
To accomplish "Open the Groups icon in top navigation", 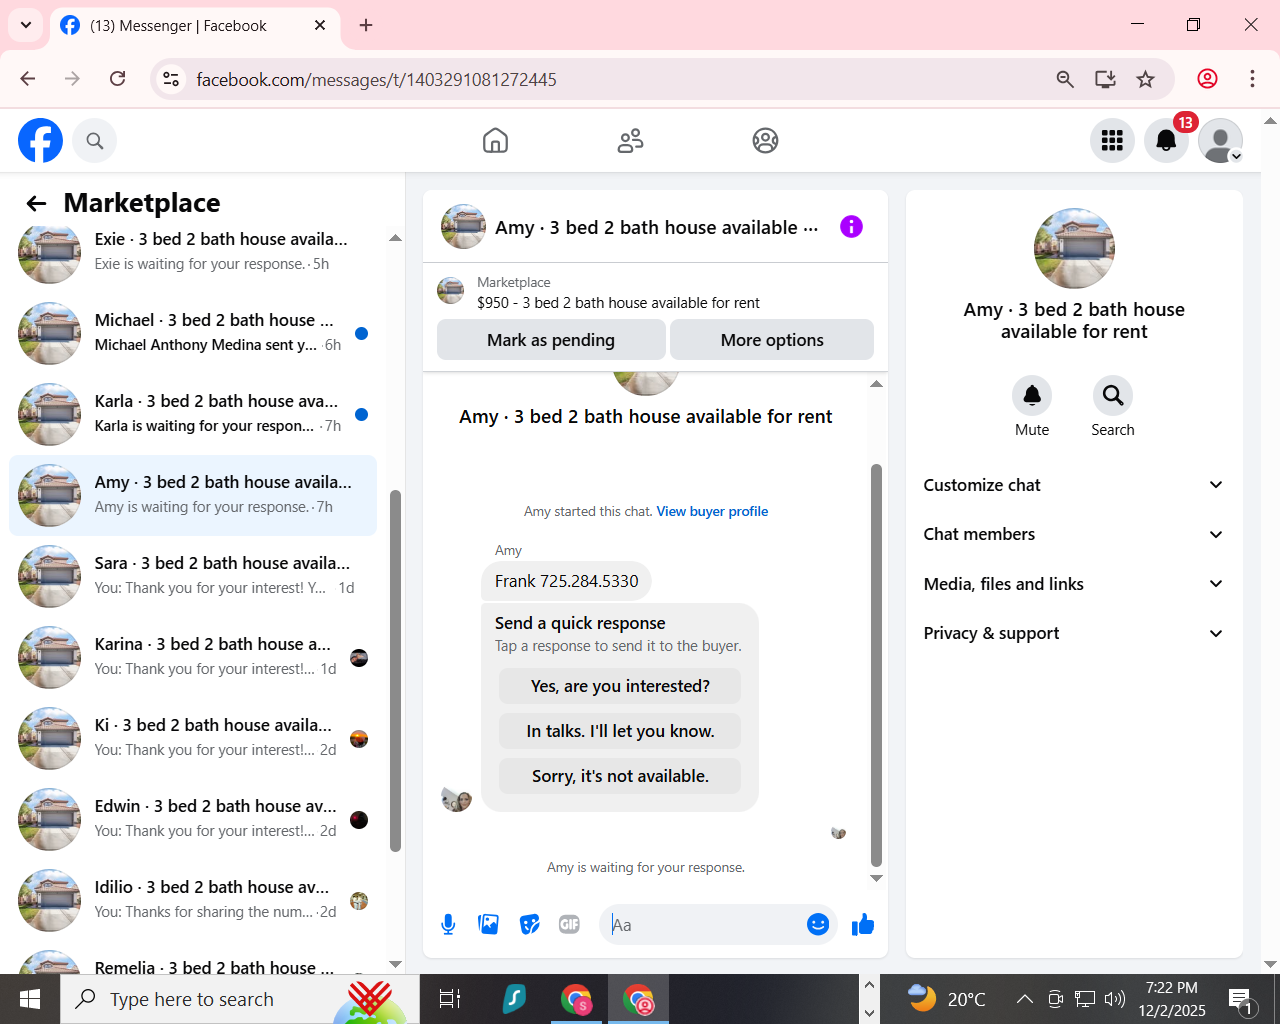I will 765,141.
